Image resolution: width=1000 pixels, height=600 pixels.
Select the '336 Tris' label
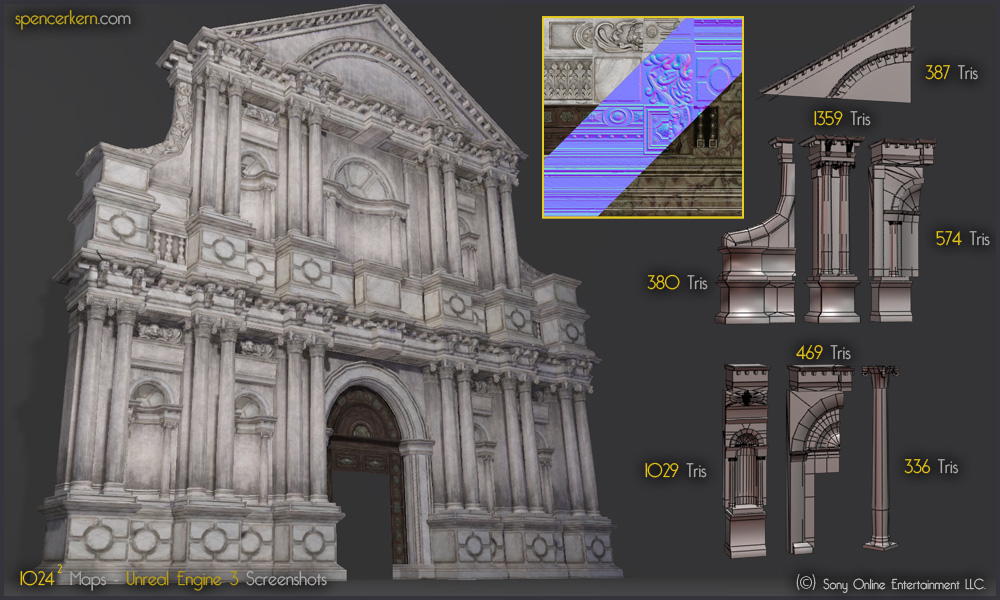click(x=931, y=467)
